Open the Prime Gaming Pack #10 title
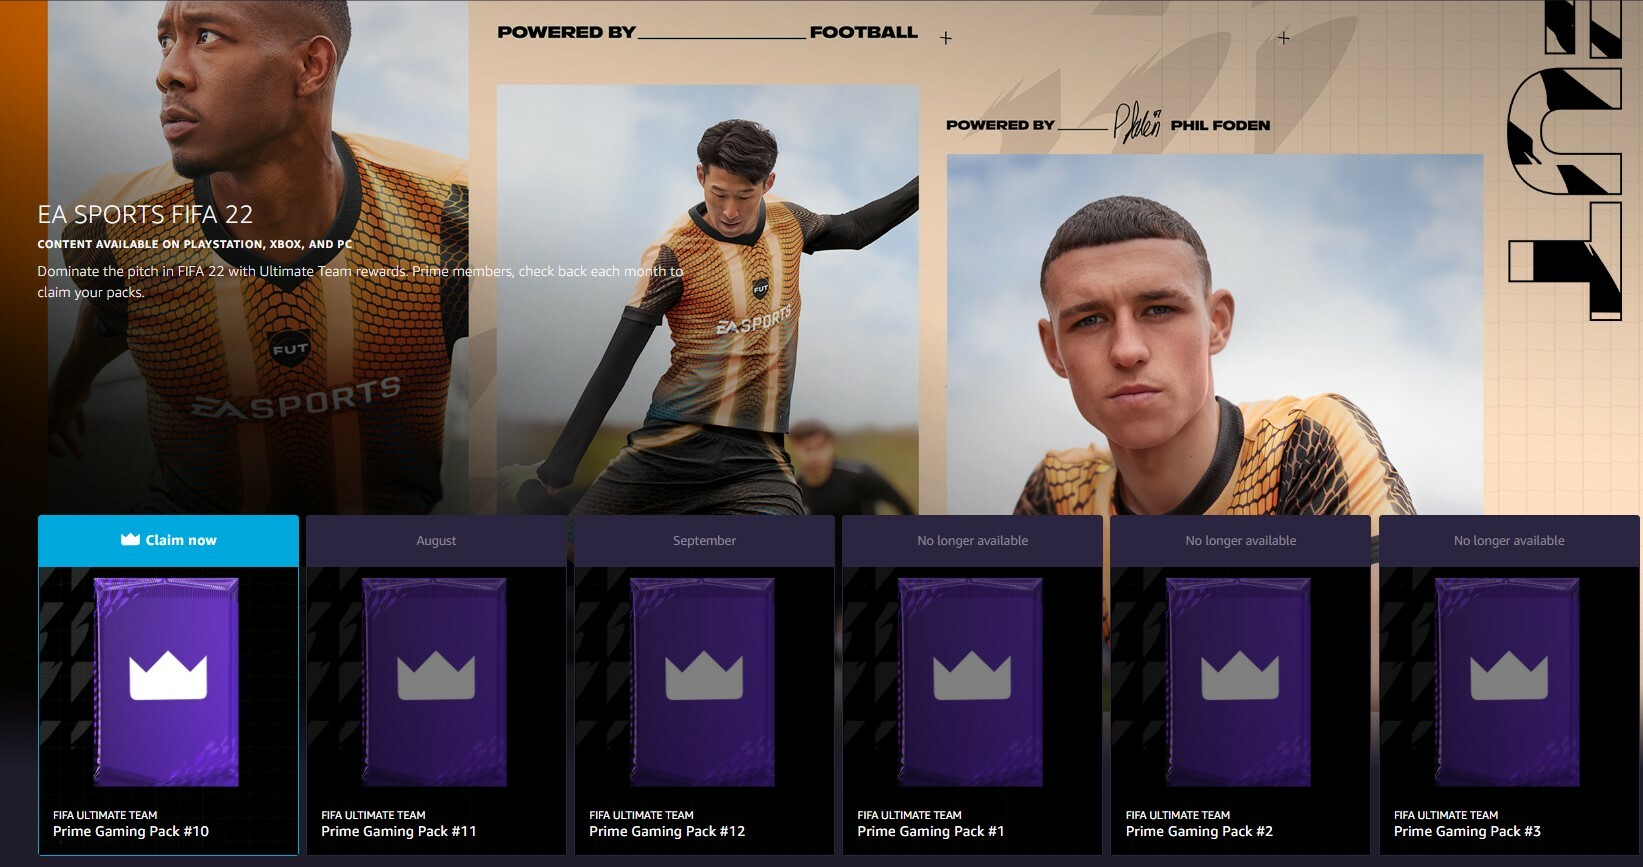Screen dimensions: 1643x867 pos(131,831)
